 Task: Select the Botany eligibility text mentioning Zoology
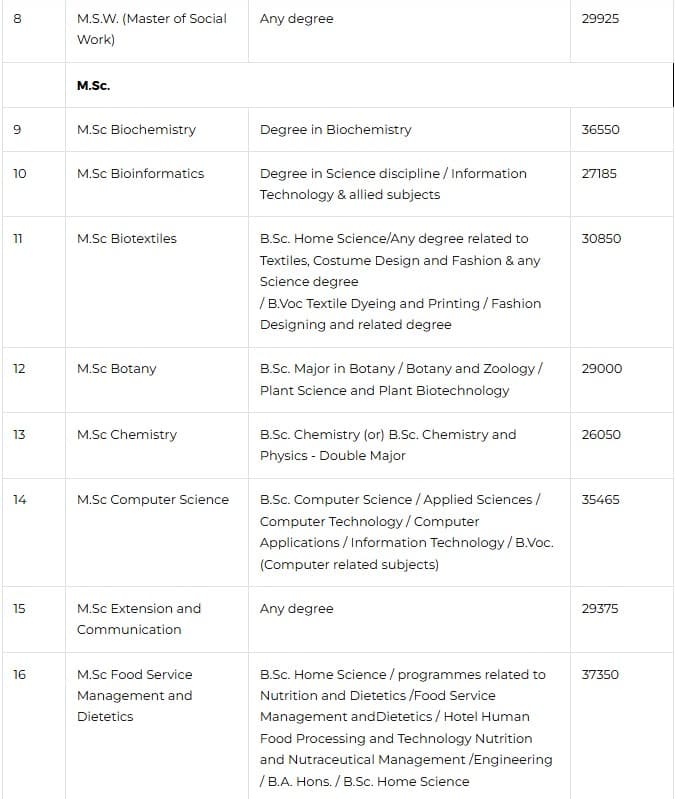pos(400,379)
